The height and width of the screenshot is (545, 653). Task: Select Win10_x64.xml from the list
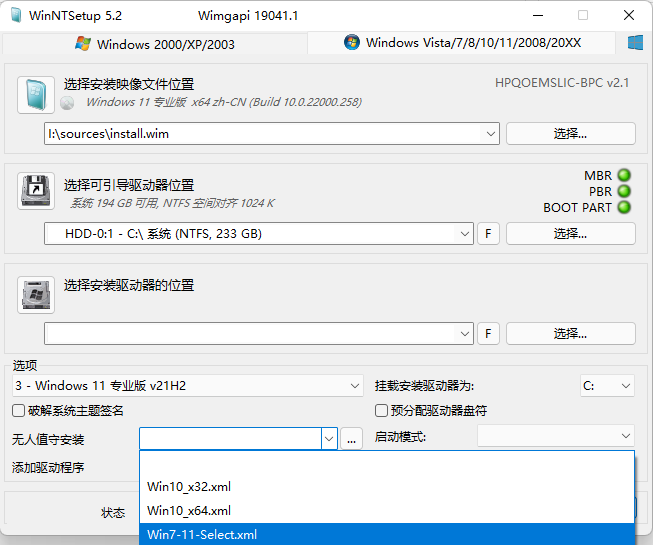(x=387, y=510)
